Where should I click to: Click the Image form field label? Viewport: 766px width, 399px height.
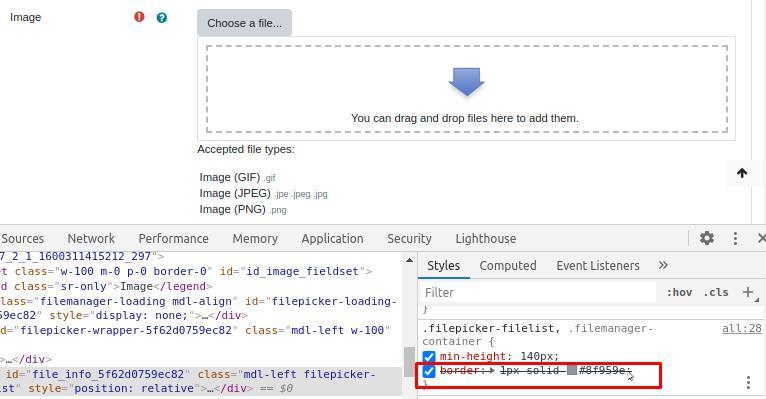pyautogui.click(x=25, y=18)
